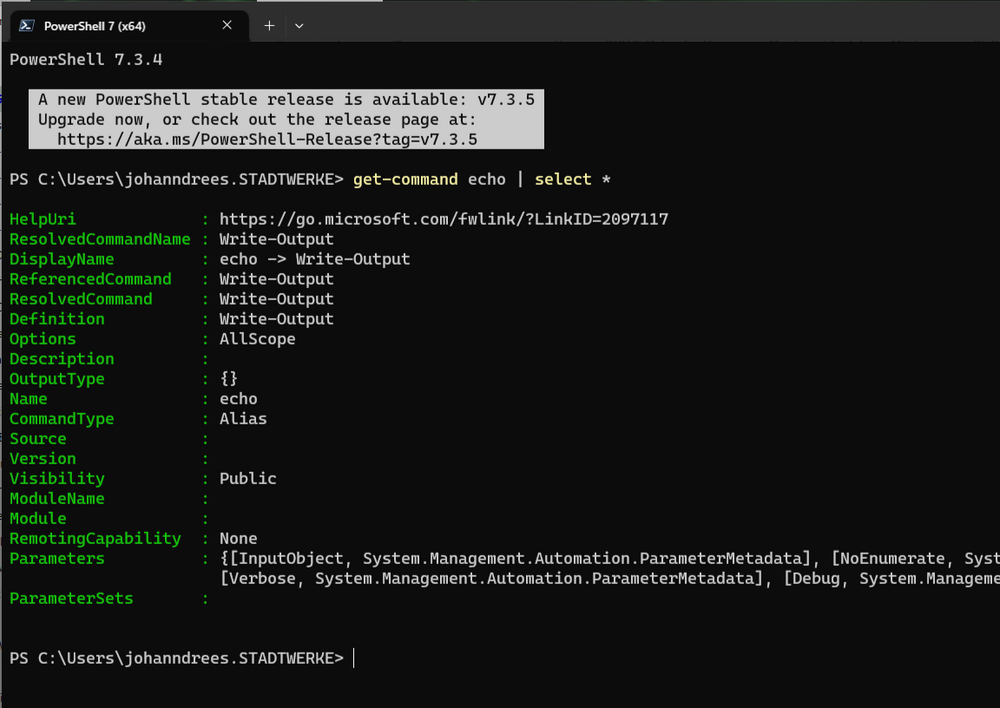Click the select keyword in the command

563,179
